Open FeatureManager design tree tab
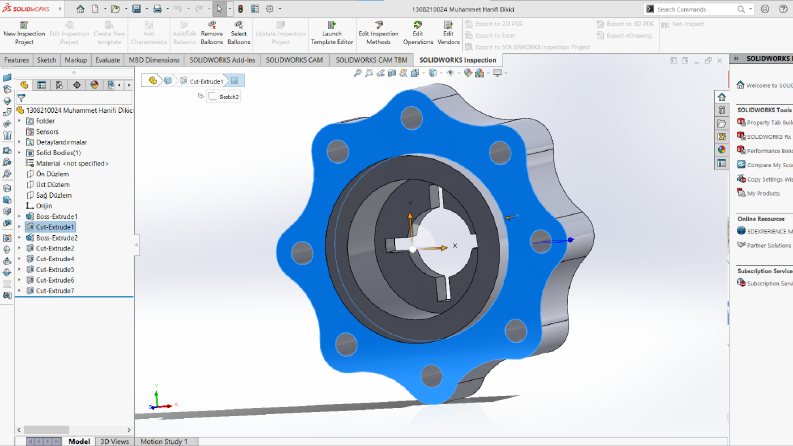Screen dimensions: 793x446 point(24,85)
